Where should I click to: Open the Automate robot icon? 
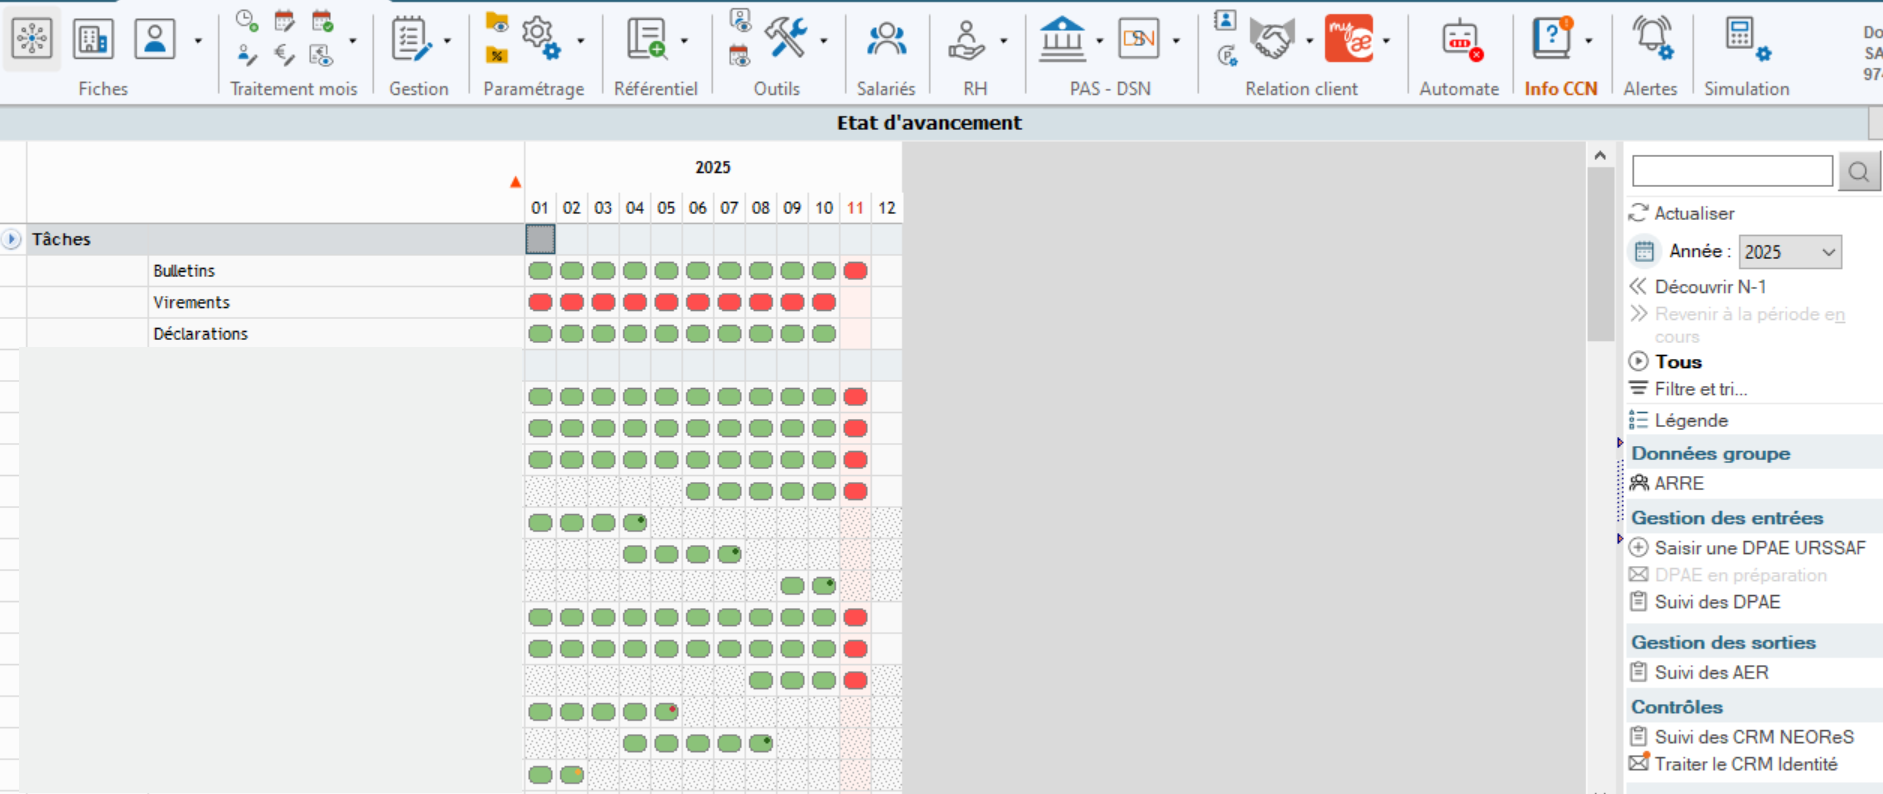1461,39
